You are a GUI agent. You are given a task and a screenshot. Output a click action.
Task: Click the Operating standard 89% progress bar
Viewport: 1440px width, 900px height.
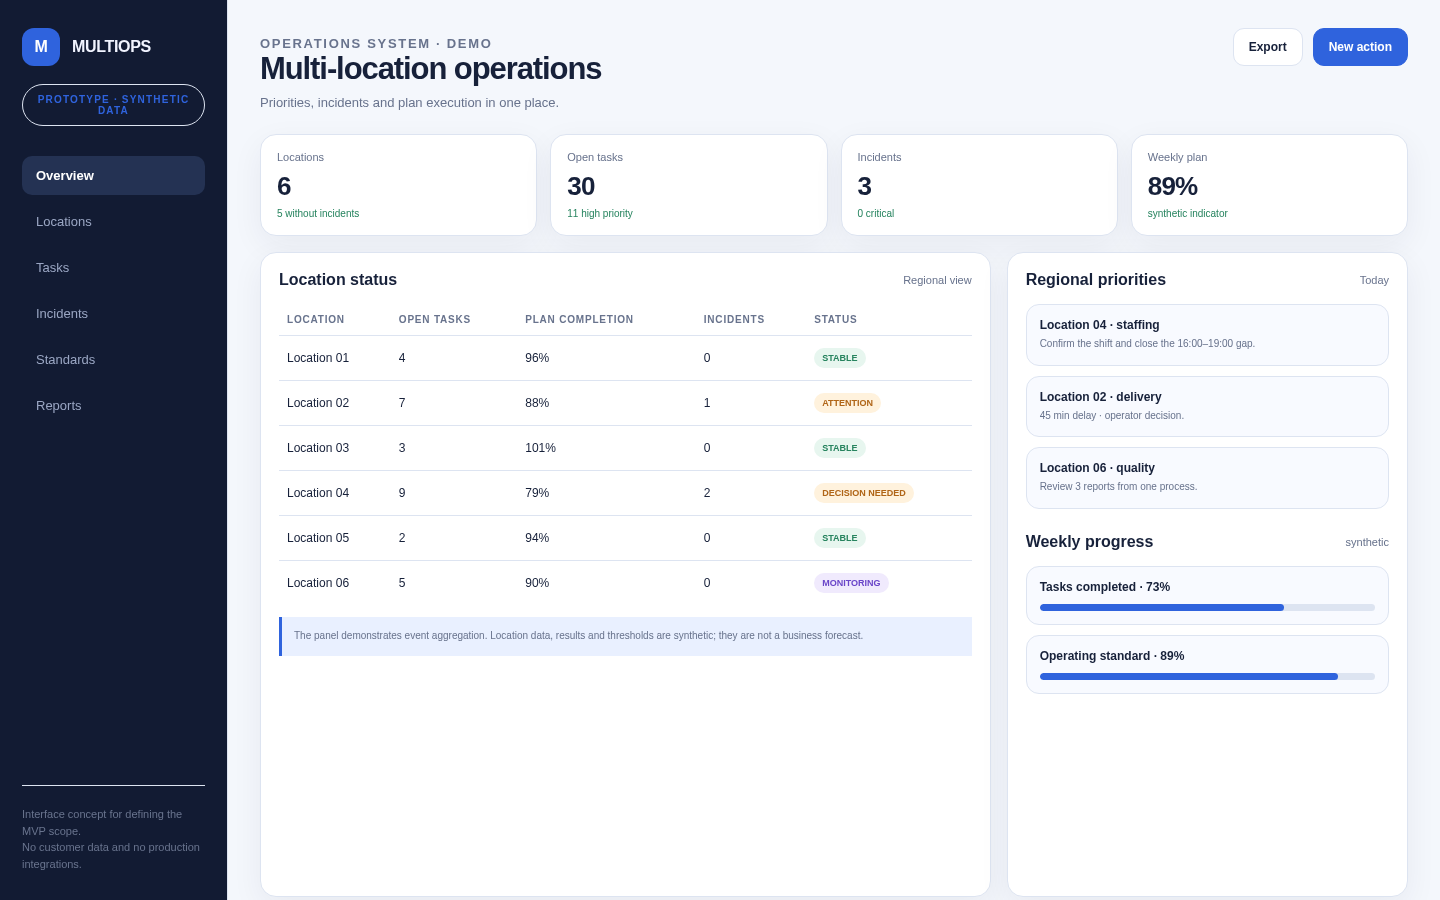pyautogui.click(x=1207, y=676)
